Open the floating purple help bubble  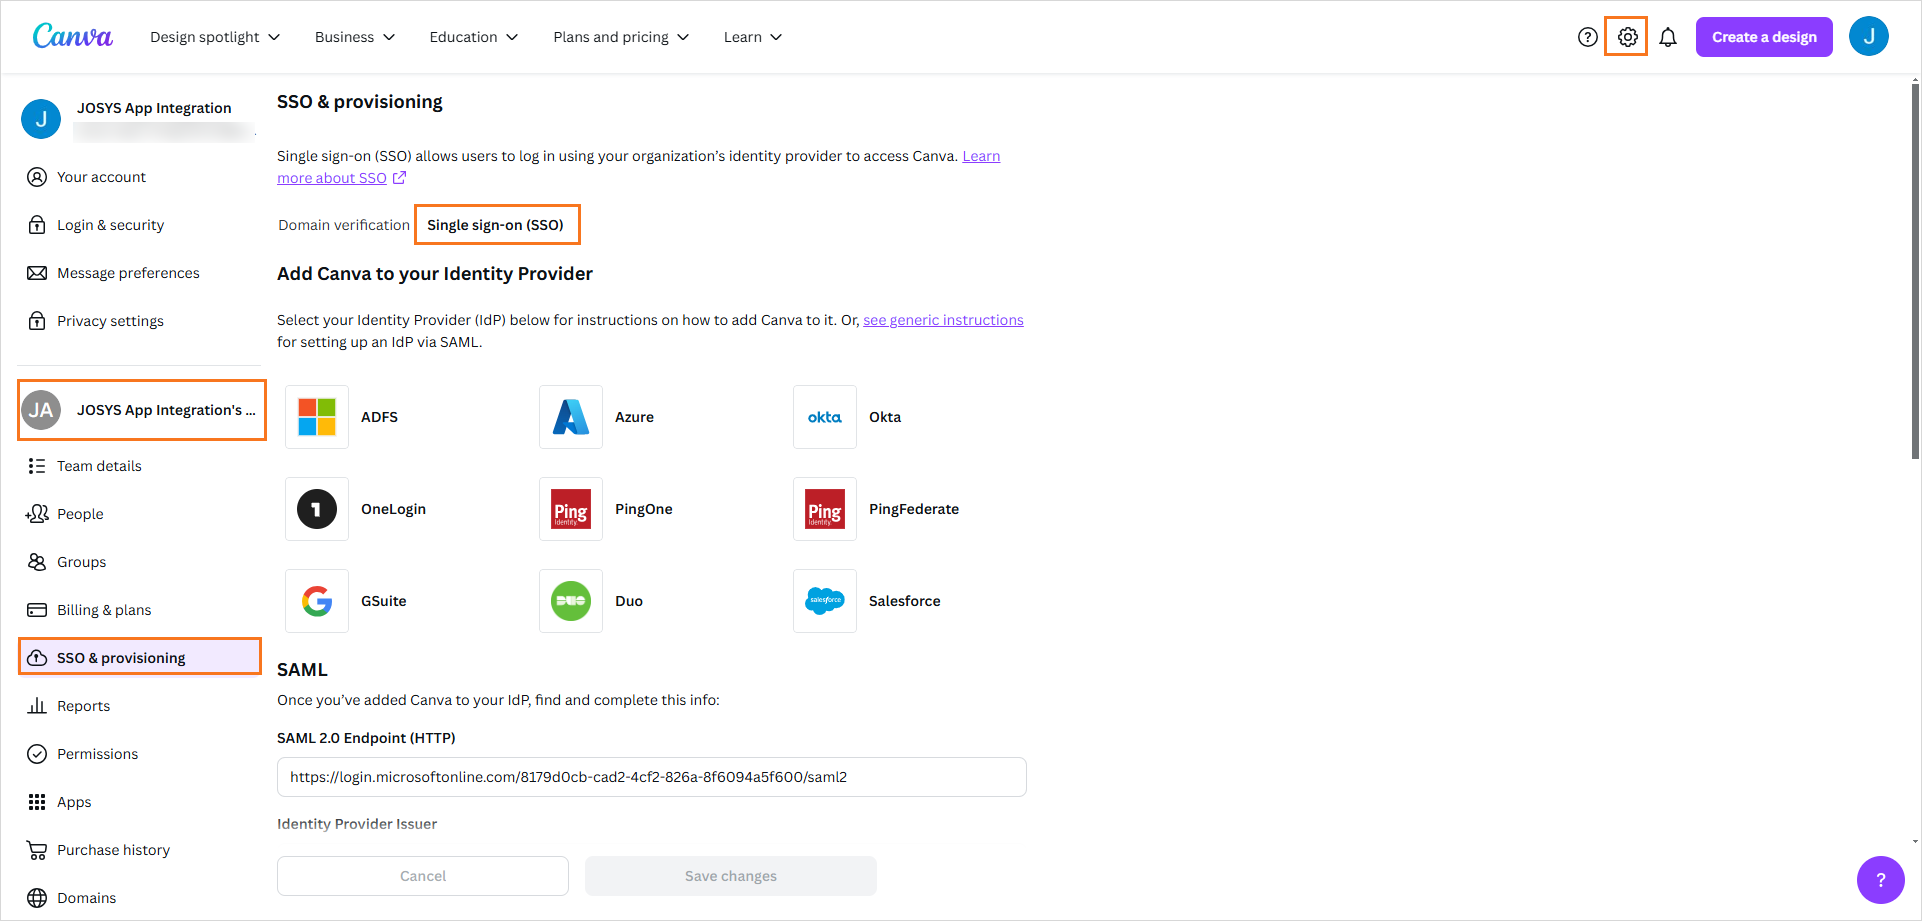point(1880,880)
